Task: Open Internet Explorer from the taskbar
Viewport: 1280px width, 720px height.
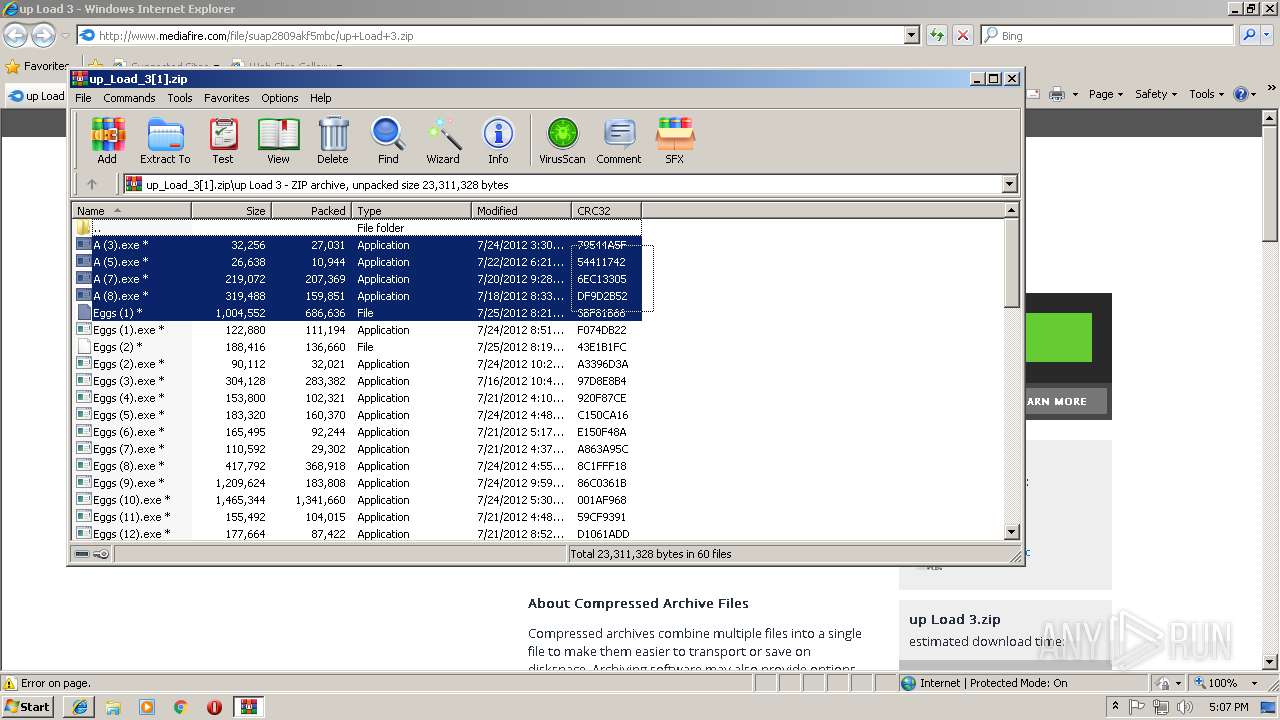Action: click(80, 707)
